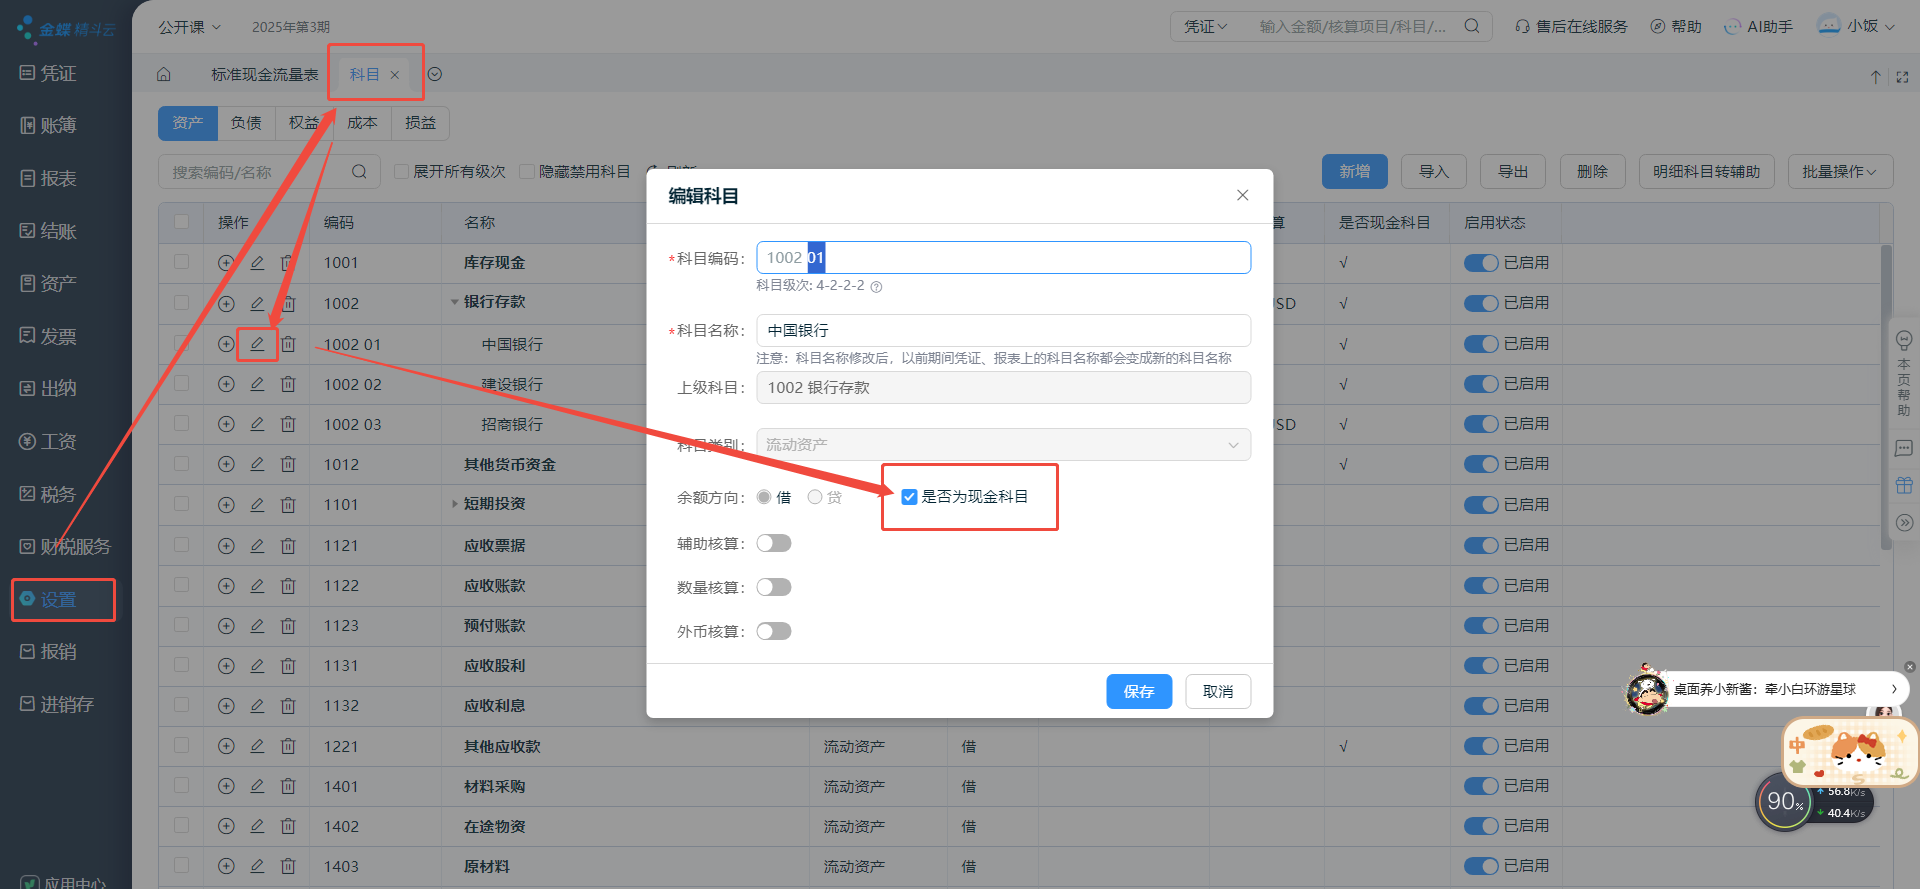
Task: Enable the 辅助核算 toggle
Action: (x=773, y=543)
